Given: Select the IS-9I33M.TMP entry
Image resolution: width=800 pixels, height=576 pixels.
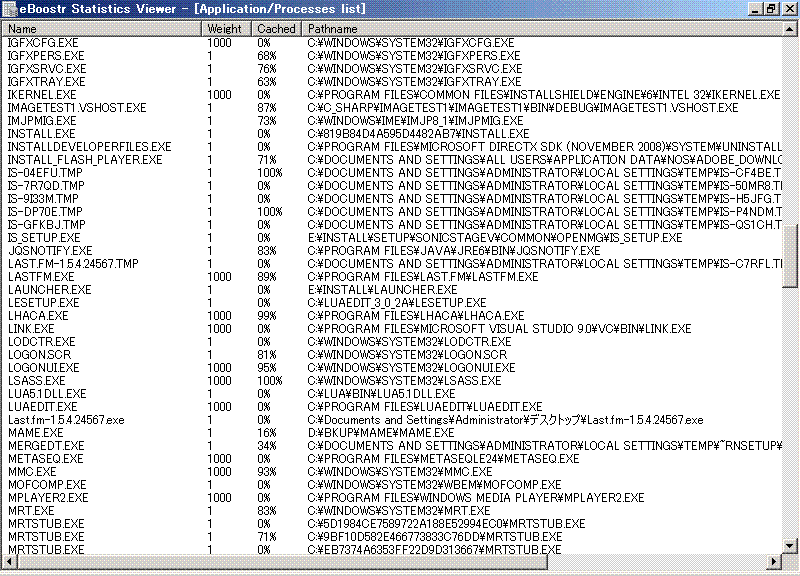Looking at the screenshot, I should (x=392, y=199).
